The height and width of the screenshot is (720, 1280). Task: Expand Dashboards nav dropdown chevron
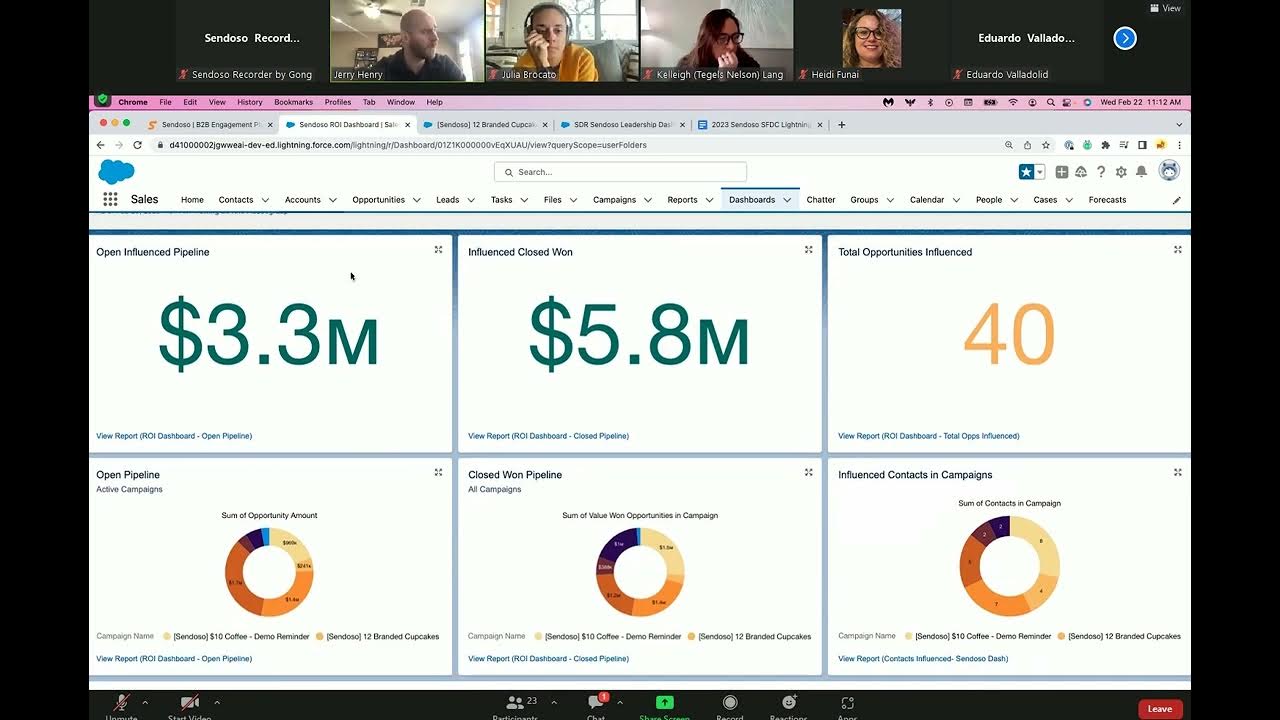[787, 200]
